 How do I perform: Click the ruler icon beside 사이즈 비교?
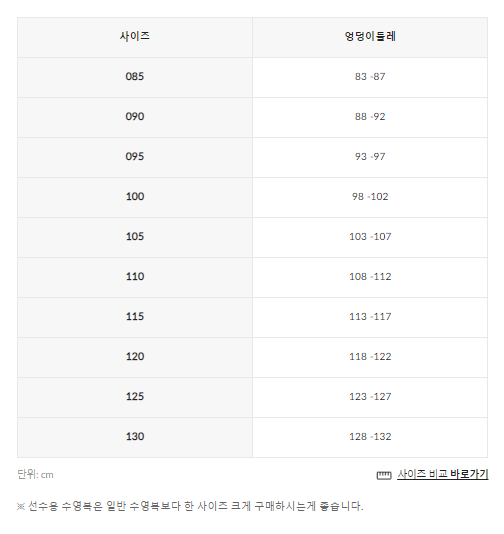pyautogui.click(x=384, y=475)
